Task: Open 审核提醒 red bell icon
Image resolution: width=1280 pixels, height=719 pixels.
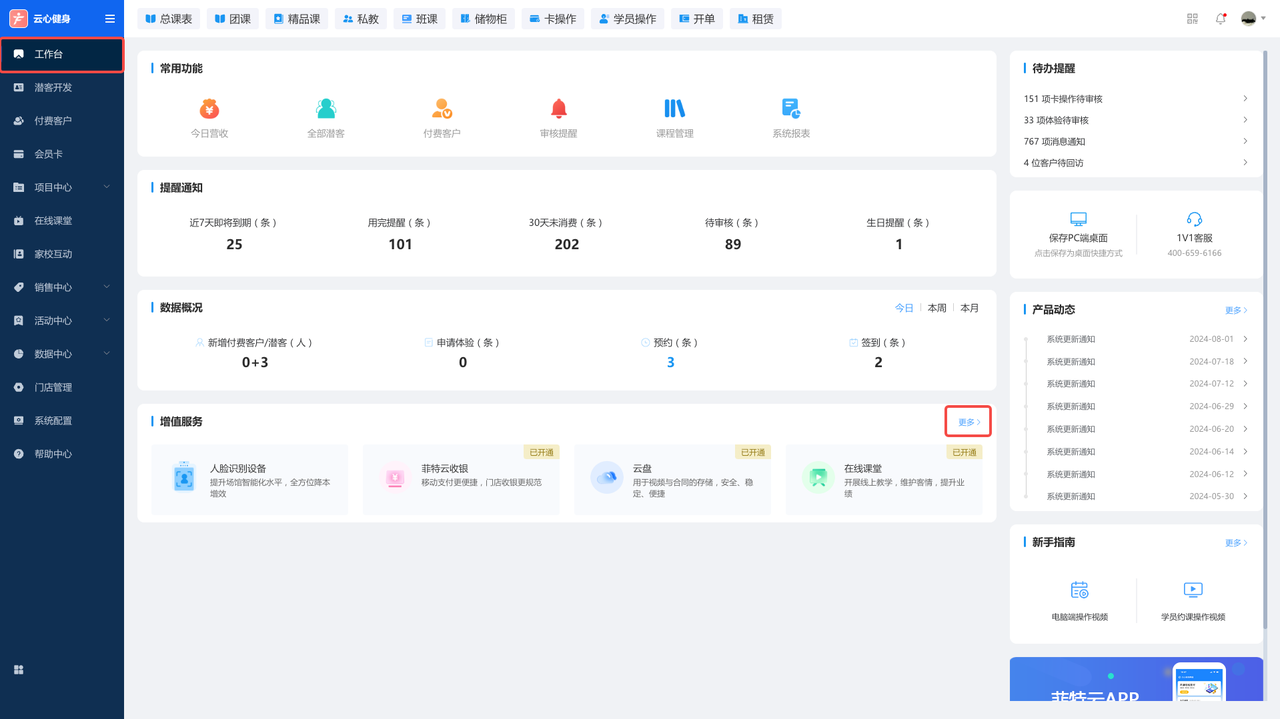Action: click(x=559, y=108)
